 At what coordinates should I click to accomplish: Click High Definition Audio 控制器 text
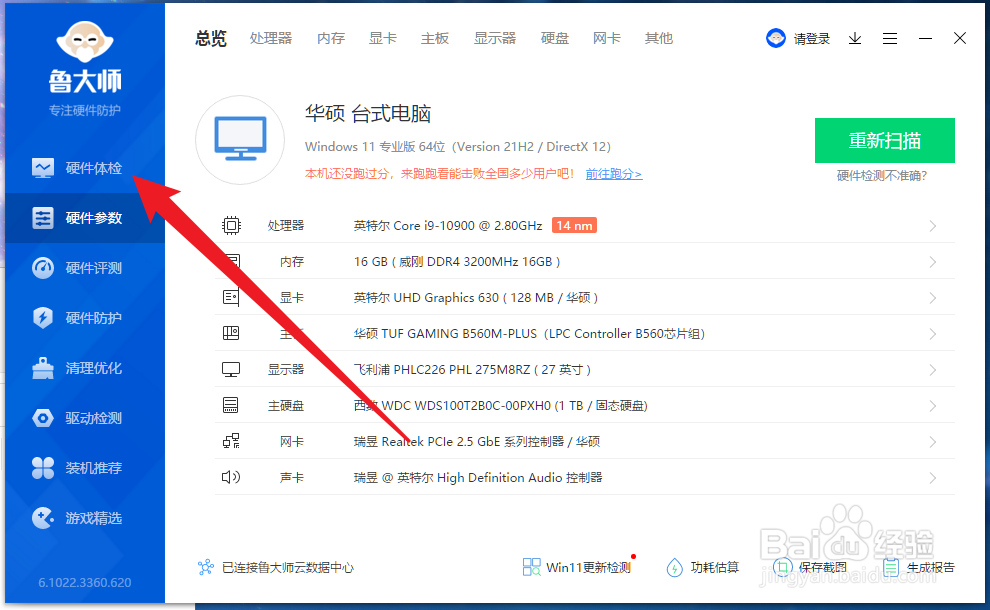click(x=478, y=477)
